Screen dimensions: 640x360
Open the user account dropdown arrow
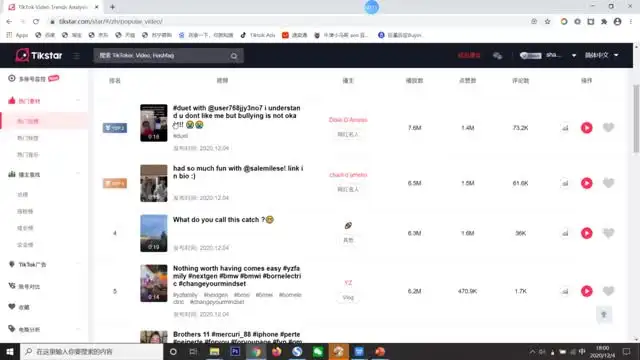coord(574,56)
